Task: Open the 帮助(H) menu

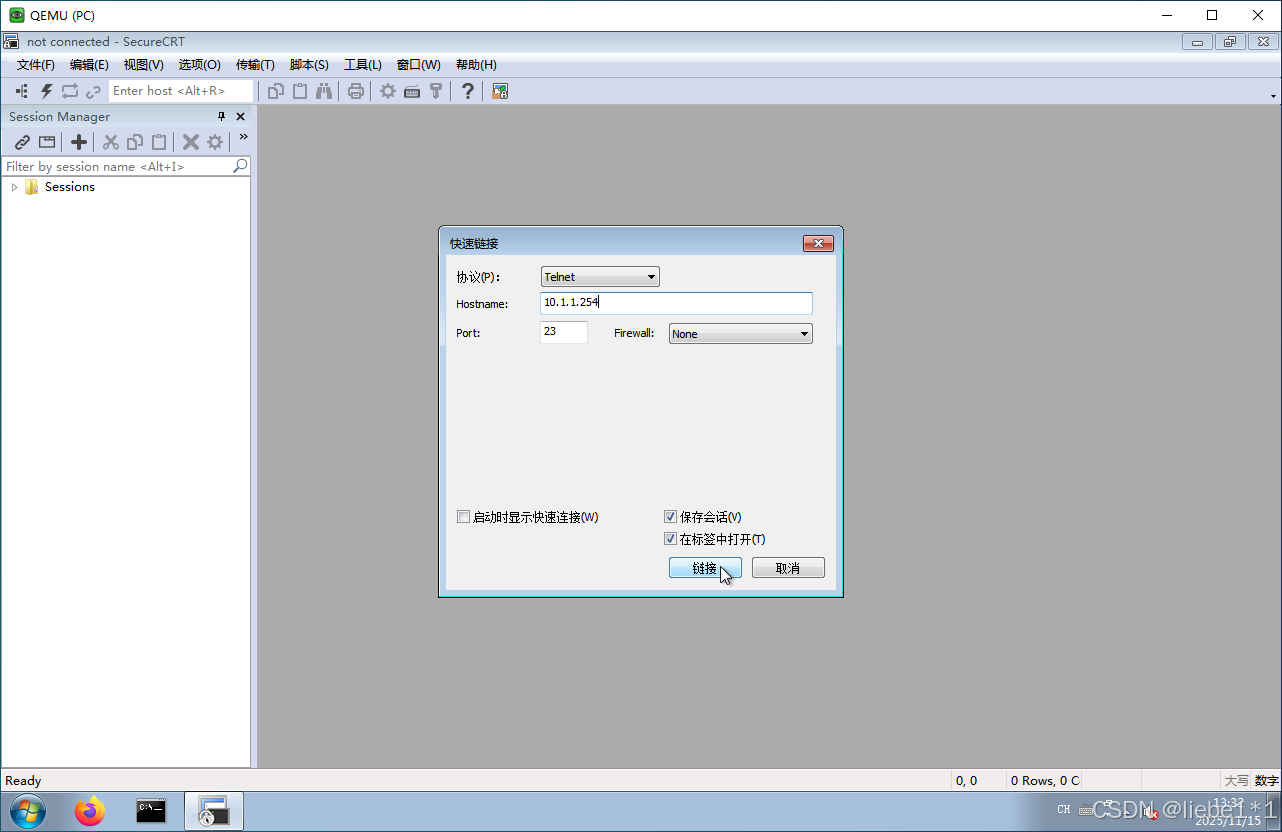Action: [x=476, y=65]
